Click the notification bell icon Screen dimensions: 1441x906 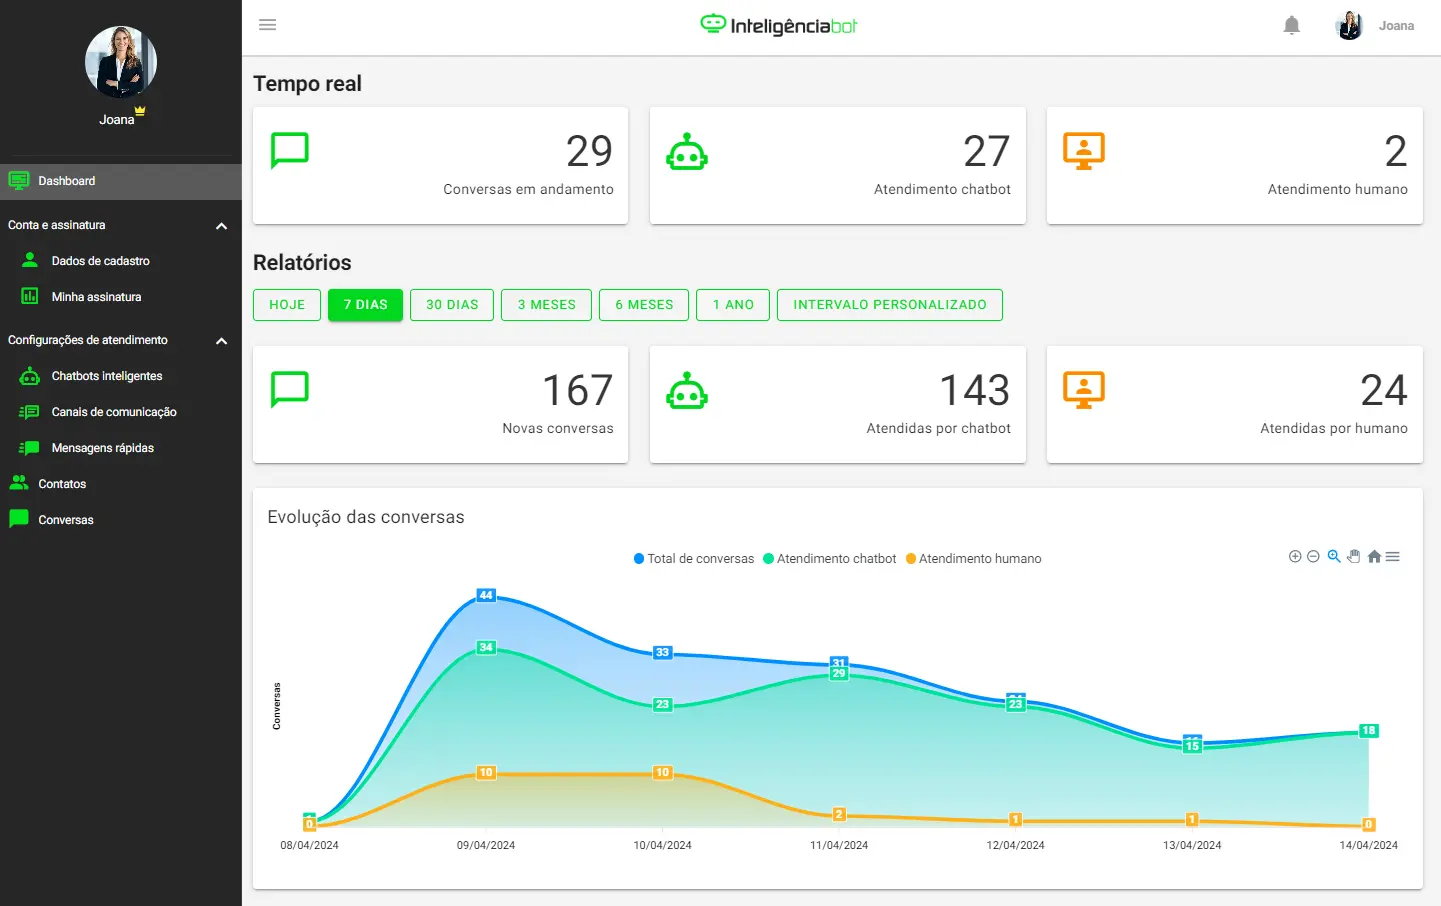coord(1291,25)
